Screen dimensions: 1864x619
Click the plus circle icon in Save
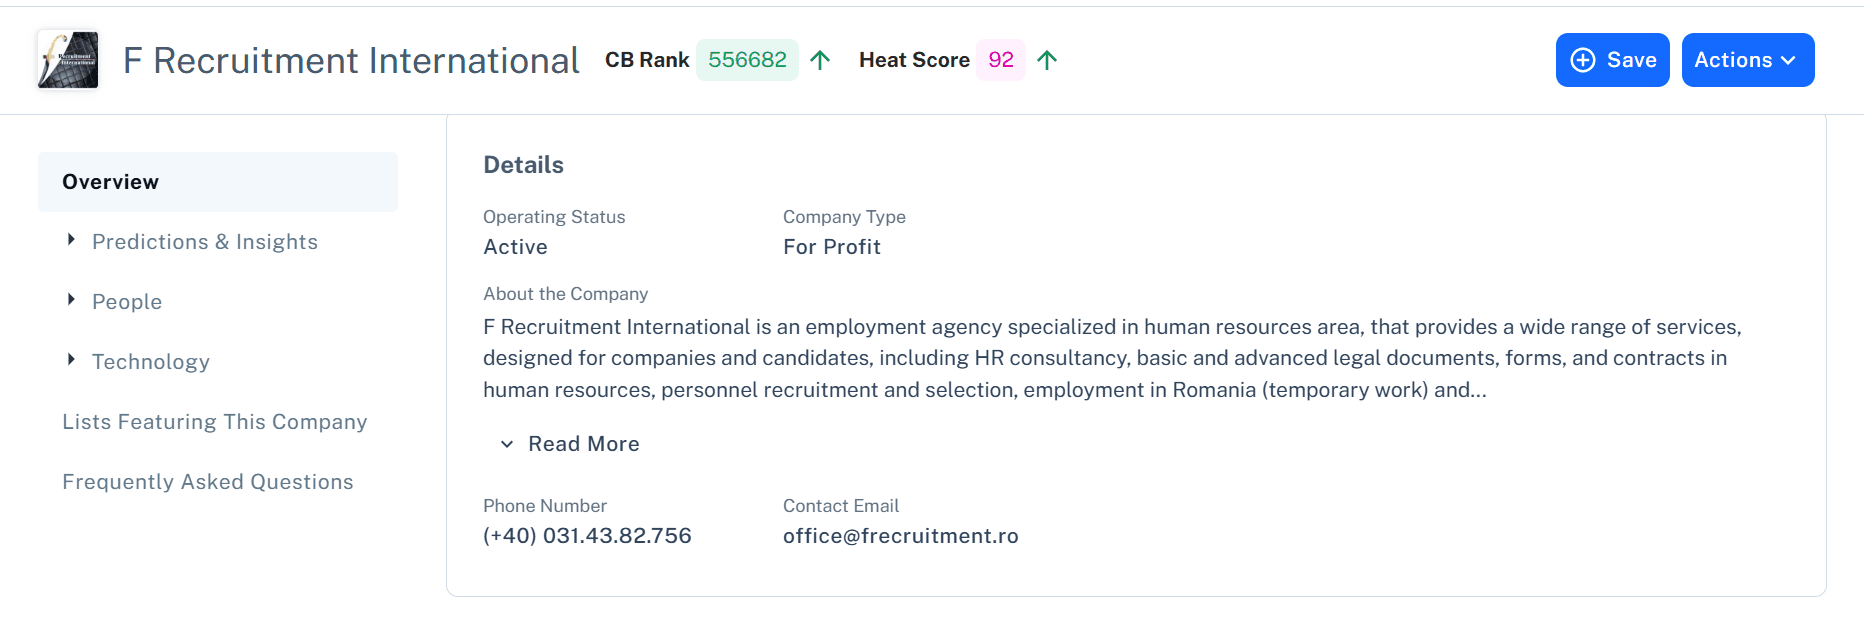click(1583, 60)
